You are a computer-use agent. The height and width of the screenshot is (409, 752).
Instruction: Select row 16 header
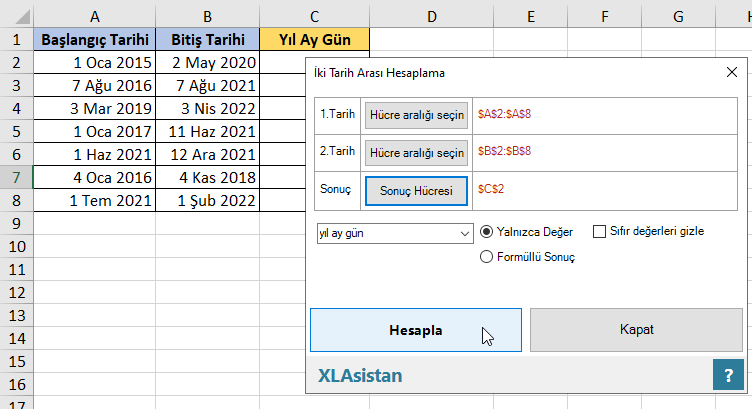(16, 385)
